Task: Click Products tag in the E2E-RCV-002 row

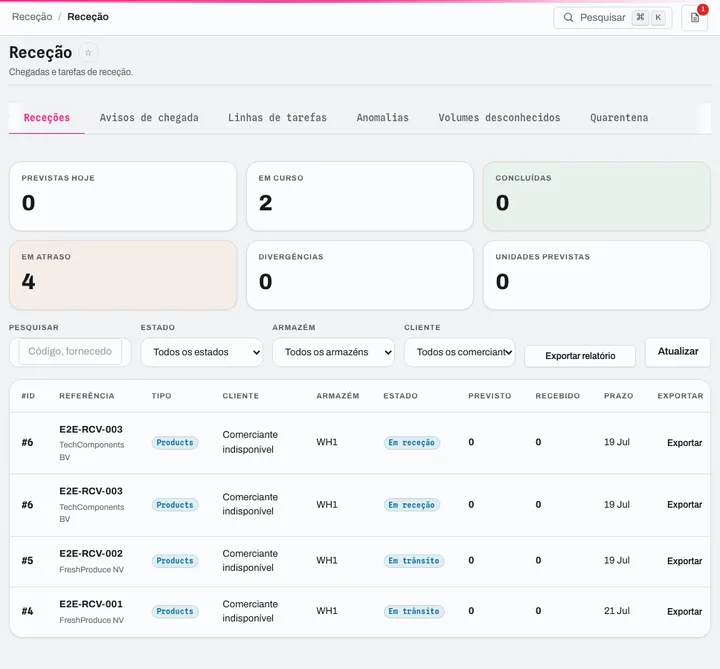Action: [175, 561]
